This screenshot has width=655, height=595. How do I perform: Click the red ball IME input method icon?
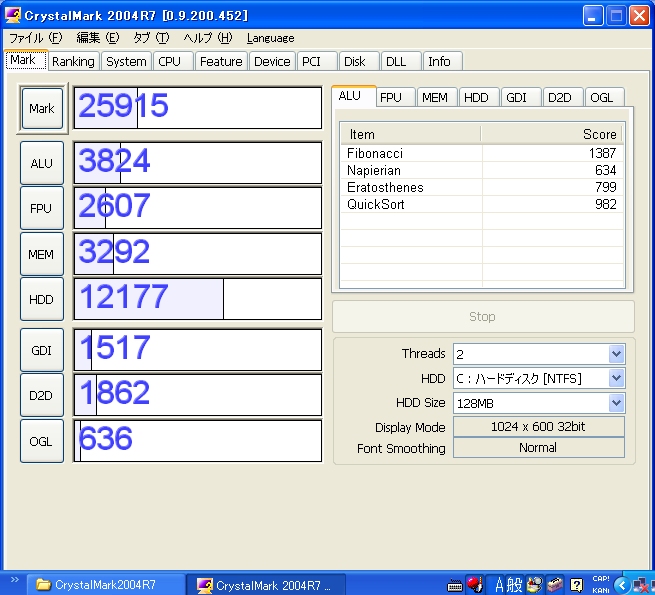coord(475,585)
